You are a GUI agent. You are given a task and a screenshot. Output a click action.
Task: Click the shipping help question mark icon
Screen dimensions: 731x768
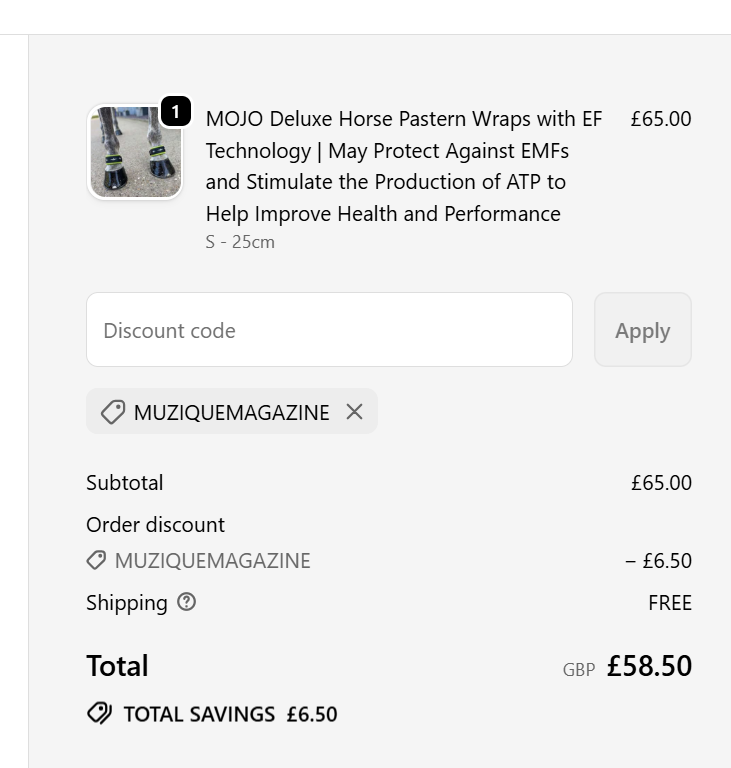point(186,602)
